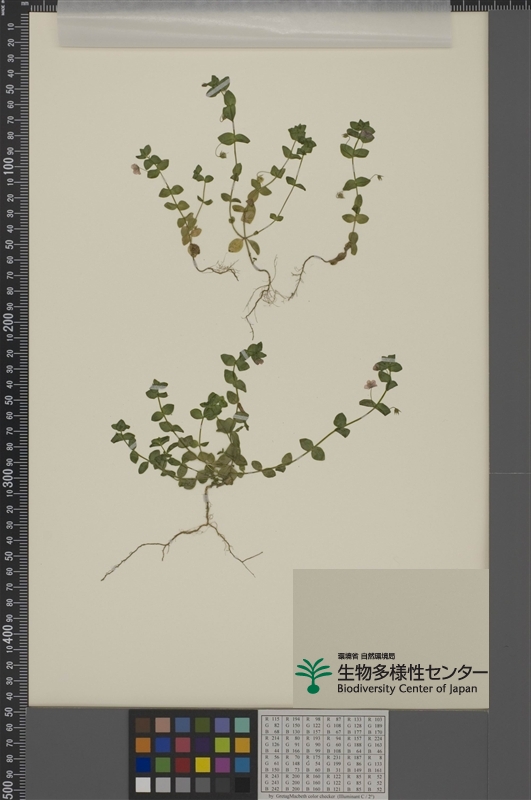This screenshot has height=800, width=531.
Task: Click the 100 mark on the ruler
Action: click(x=9, y=165)
